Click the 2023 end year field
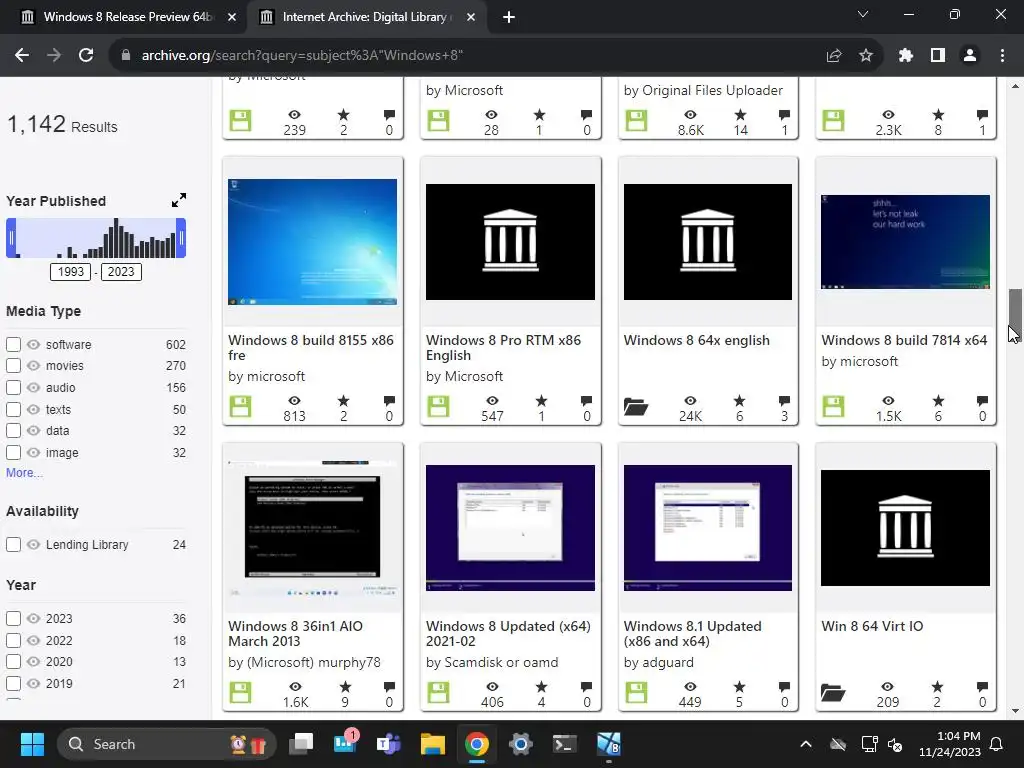This screenshot has height=768, width=1024. click(121, 272)
